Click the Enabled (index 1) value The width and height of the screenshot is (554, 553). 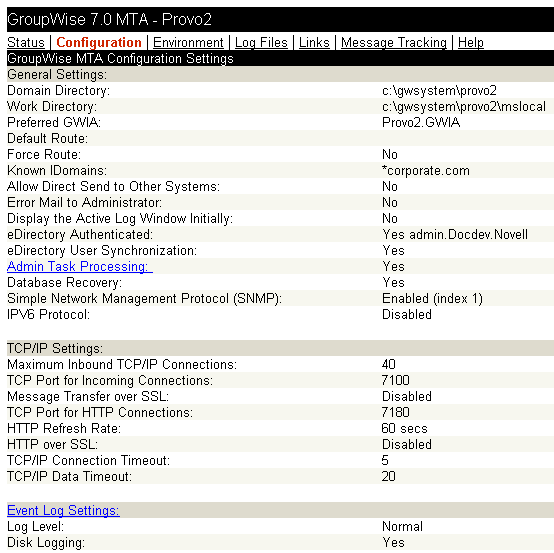(x=432, y=298)
